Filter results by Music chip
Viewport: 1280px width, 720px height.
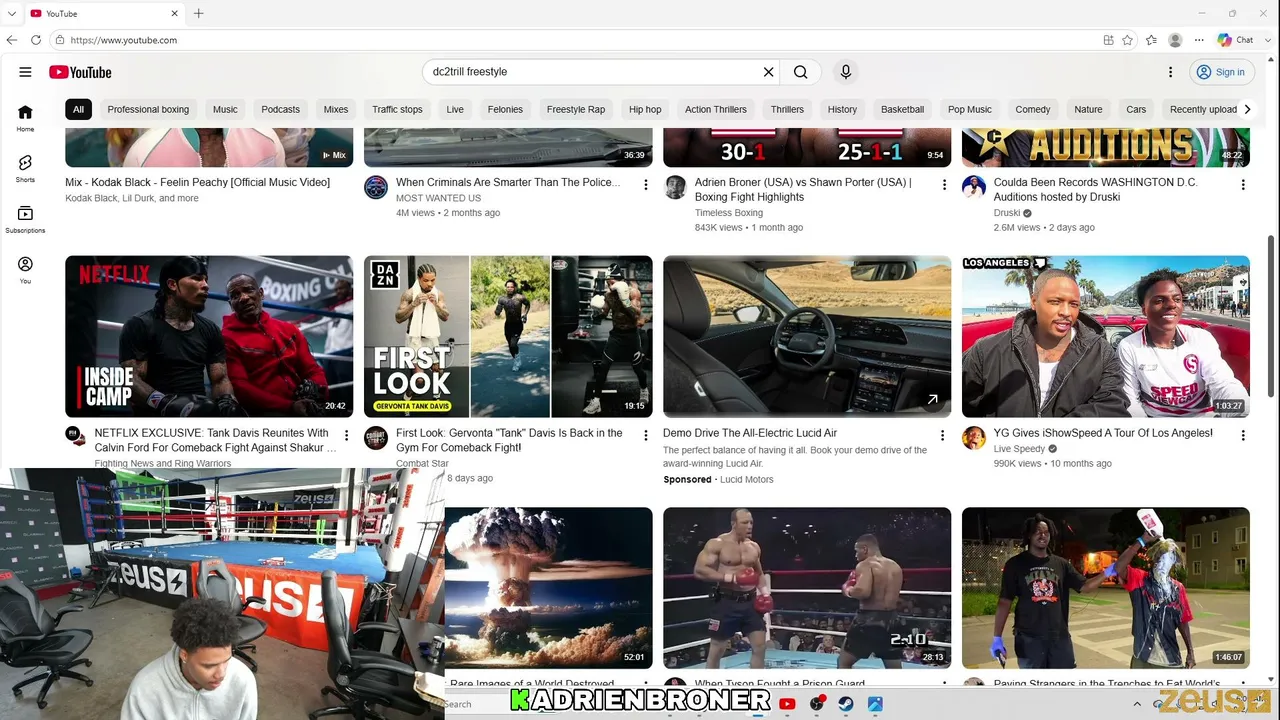pyautogui.click(x=225, y=109)
